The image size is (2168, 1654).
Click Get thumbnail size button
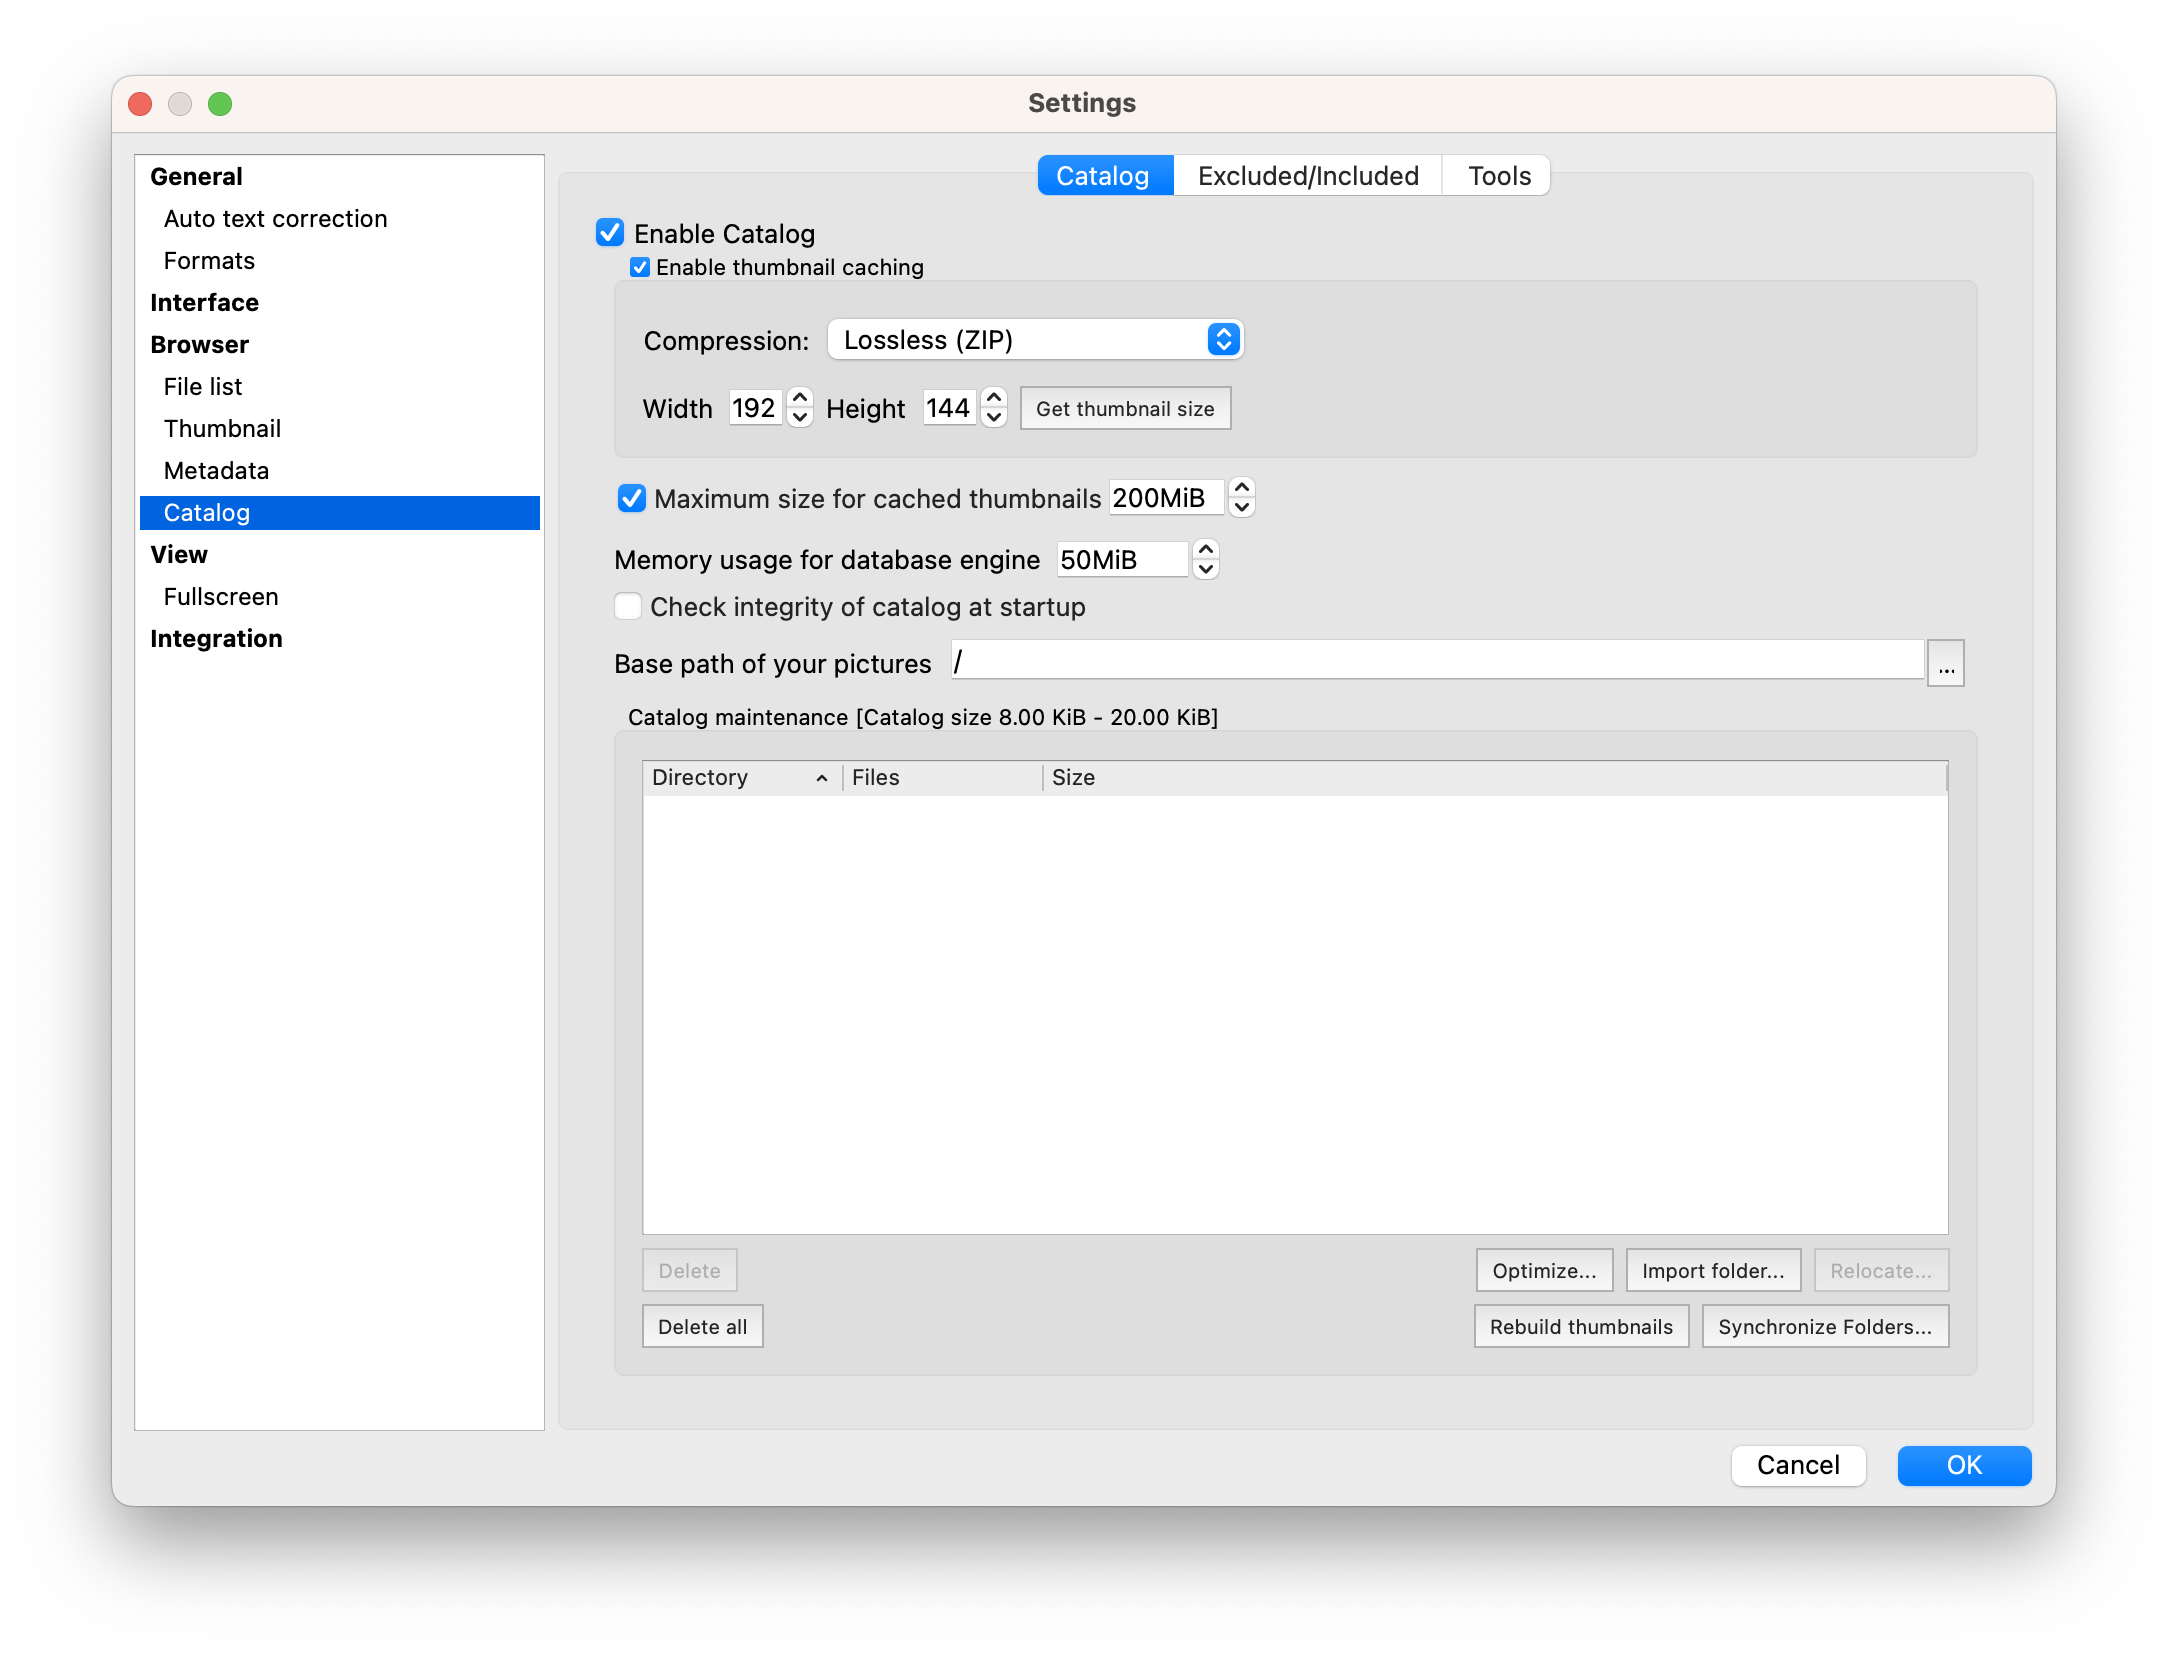(1125, 409)
